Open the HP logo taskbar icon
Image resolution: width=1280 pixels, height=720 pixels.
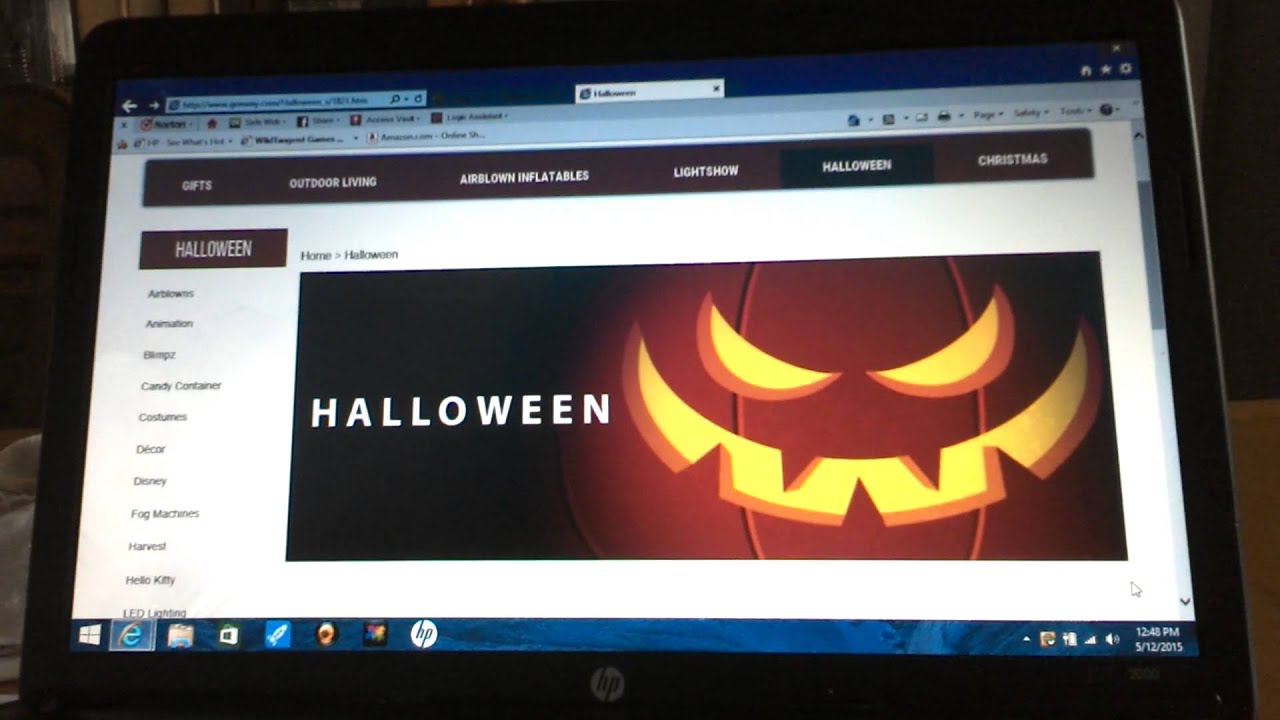click(x=424, y=633)
